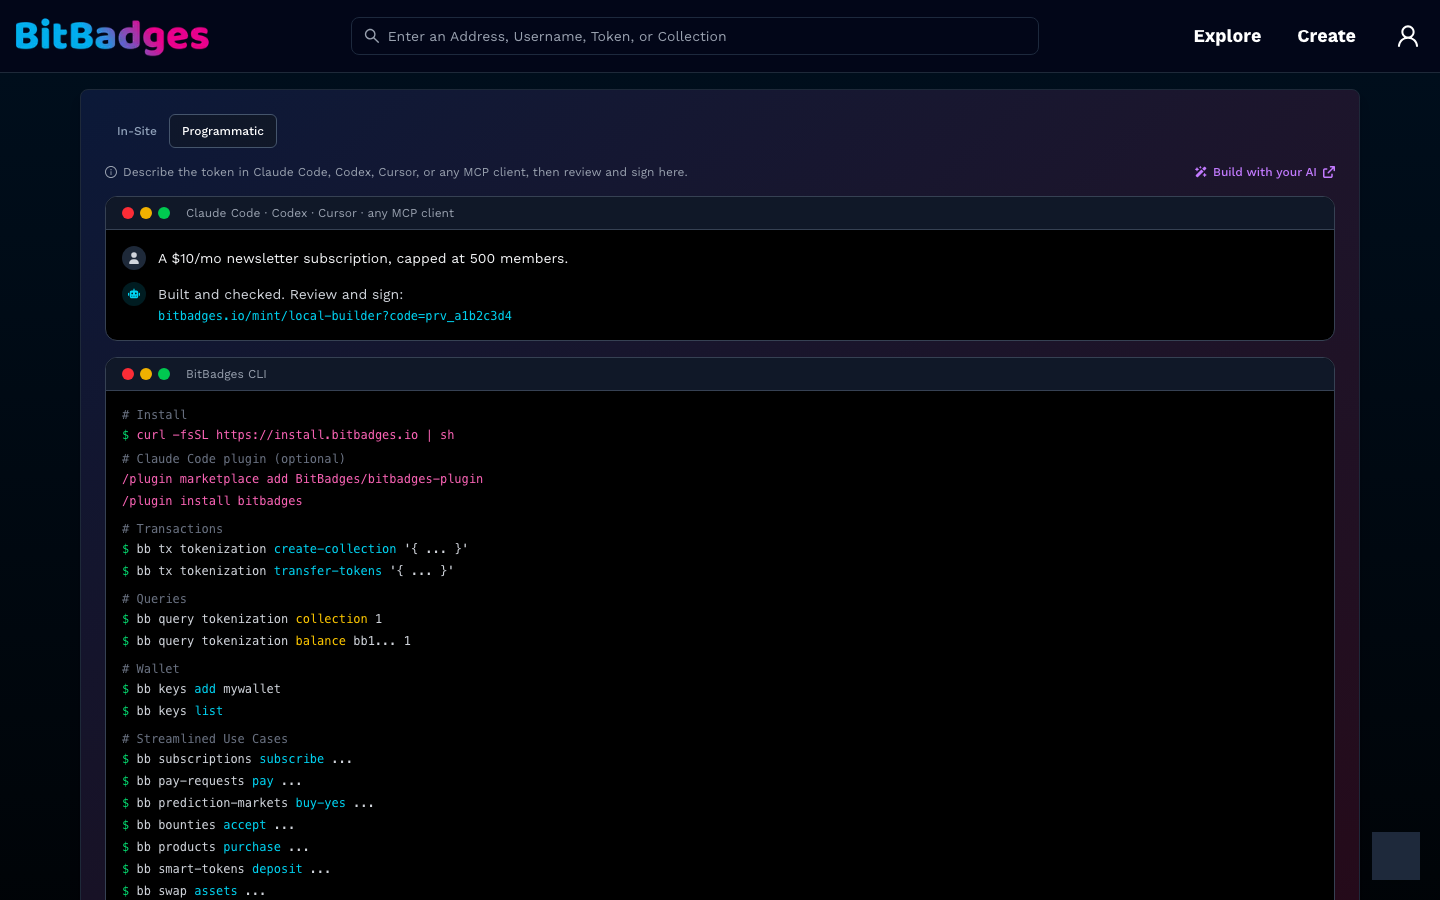
Task: Click the 'bb query tokenization collection 1' line
Action: [x=252, y=619]
